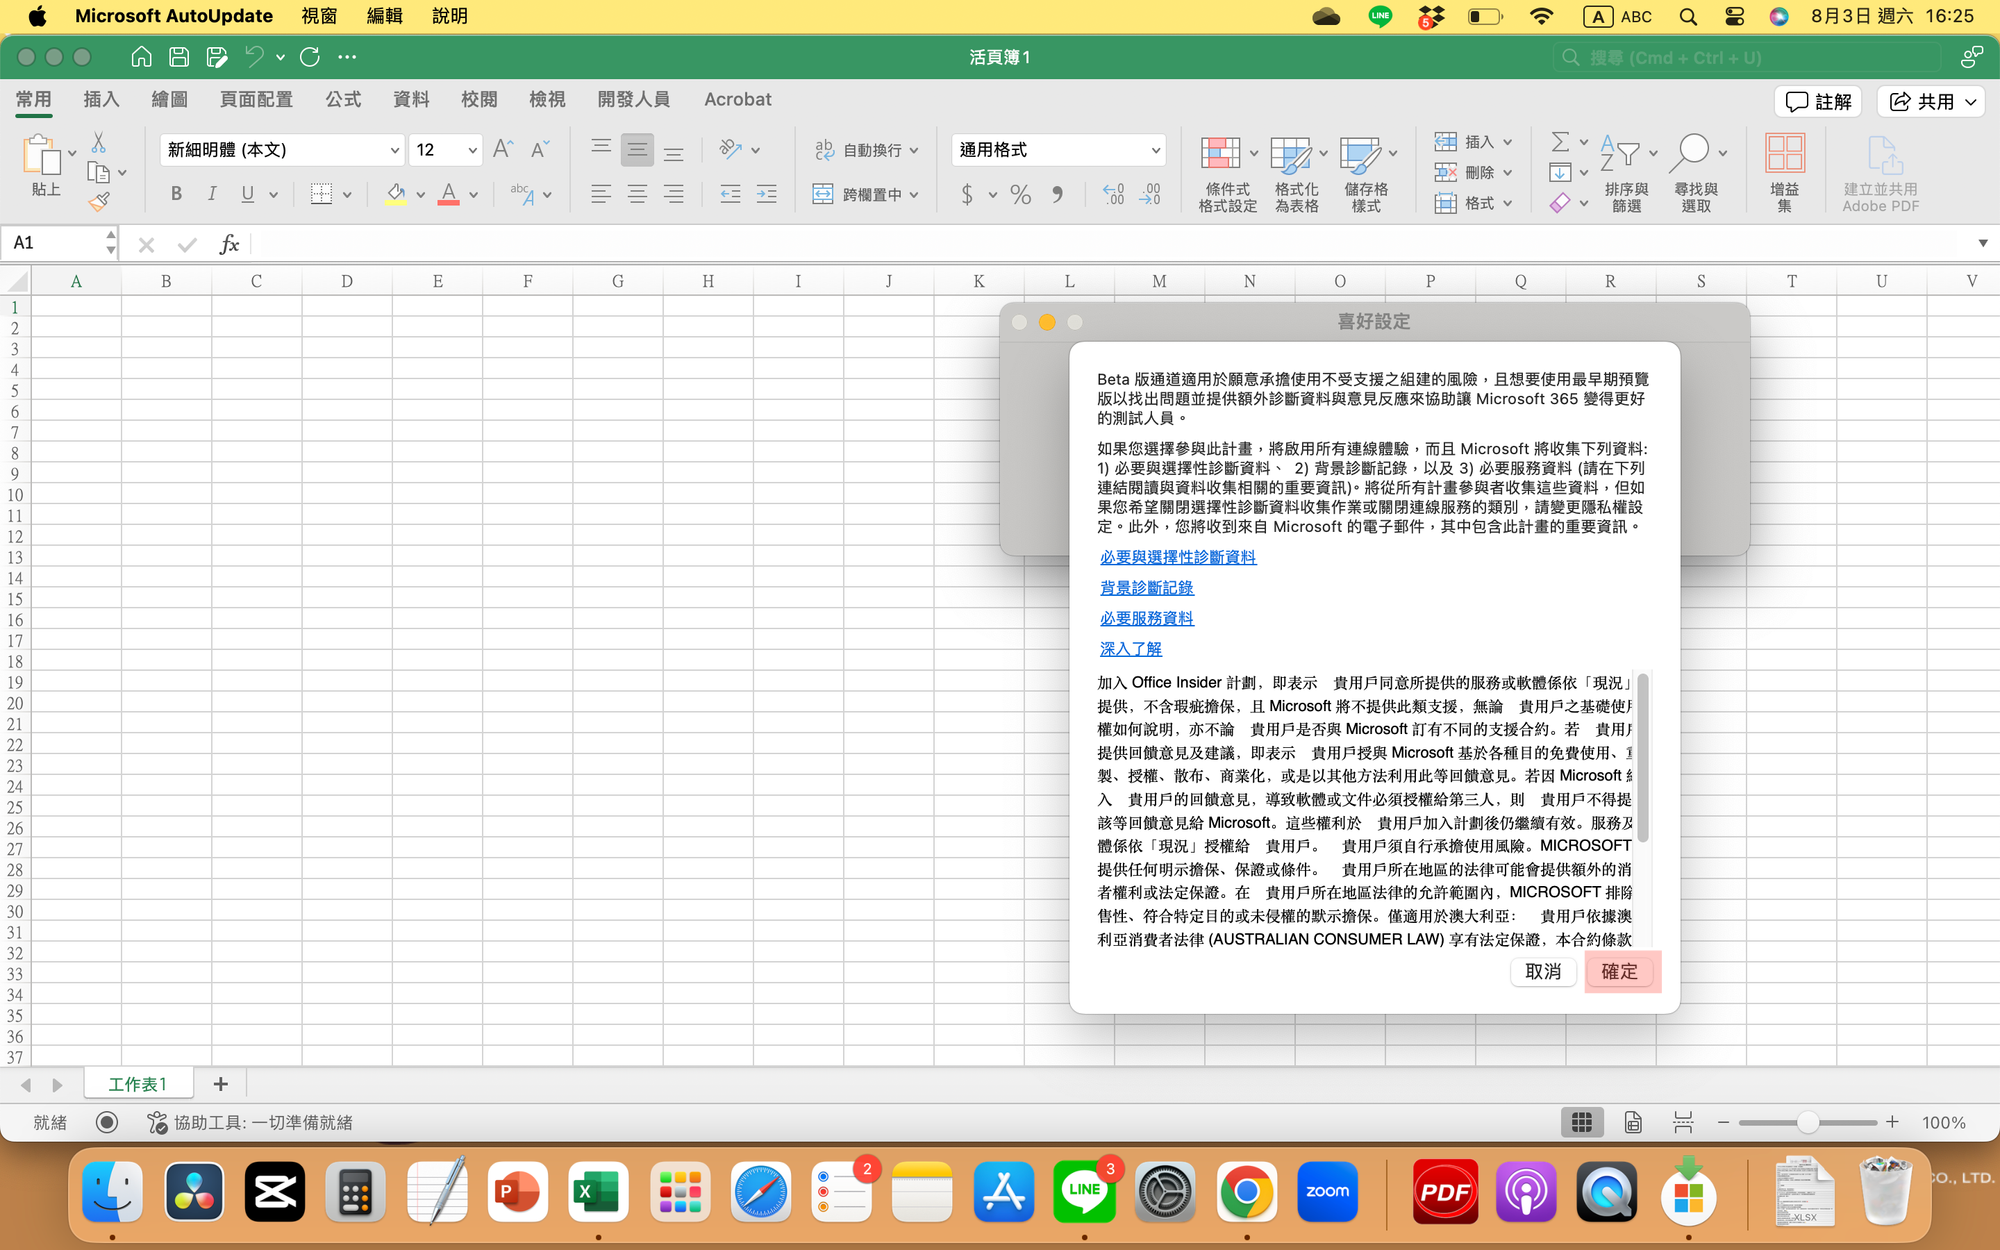Open the 深入了解 link
The width and height of the screenshot is (2000, 1250).
(x=1131, y=649)
